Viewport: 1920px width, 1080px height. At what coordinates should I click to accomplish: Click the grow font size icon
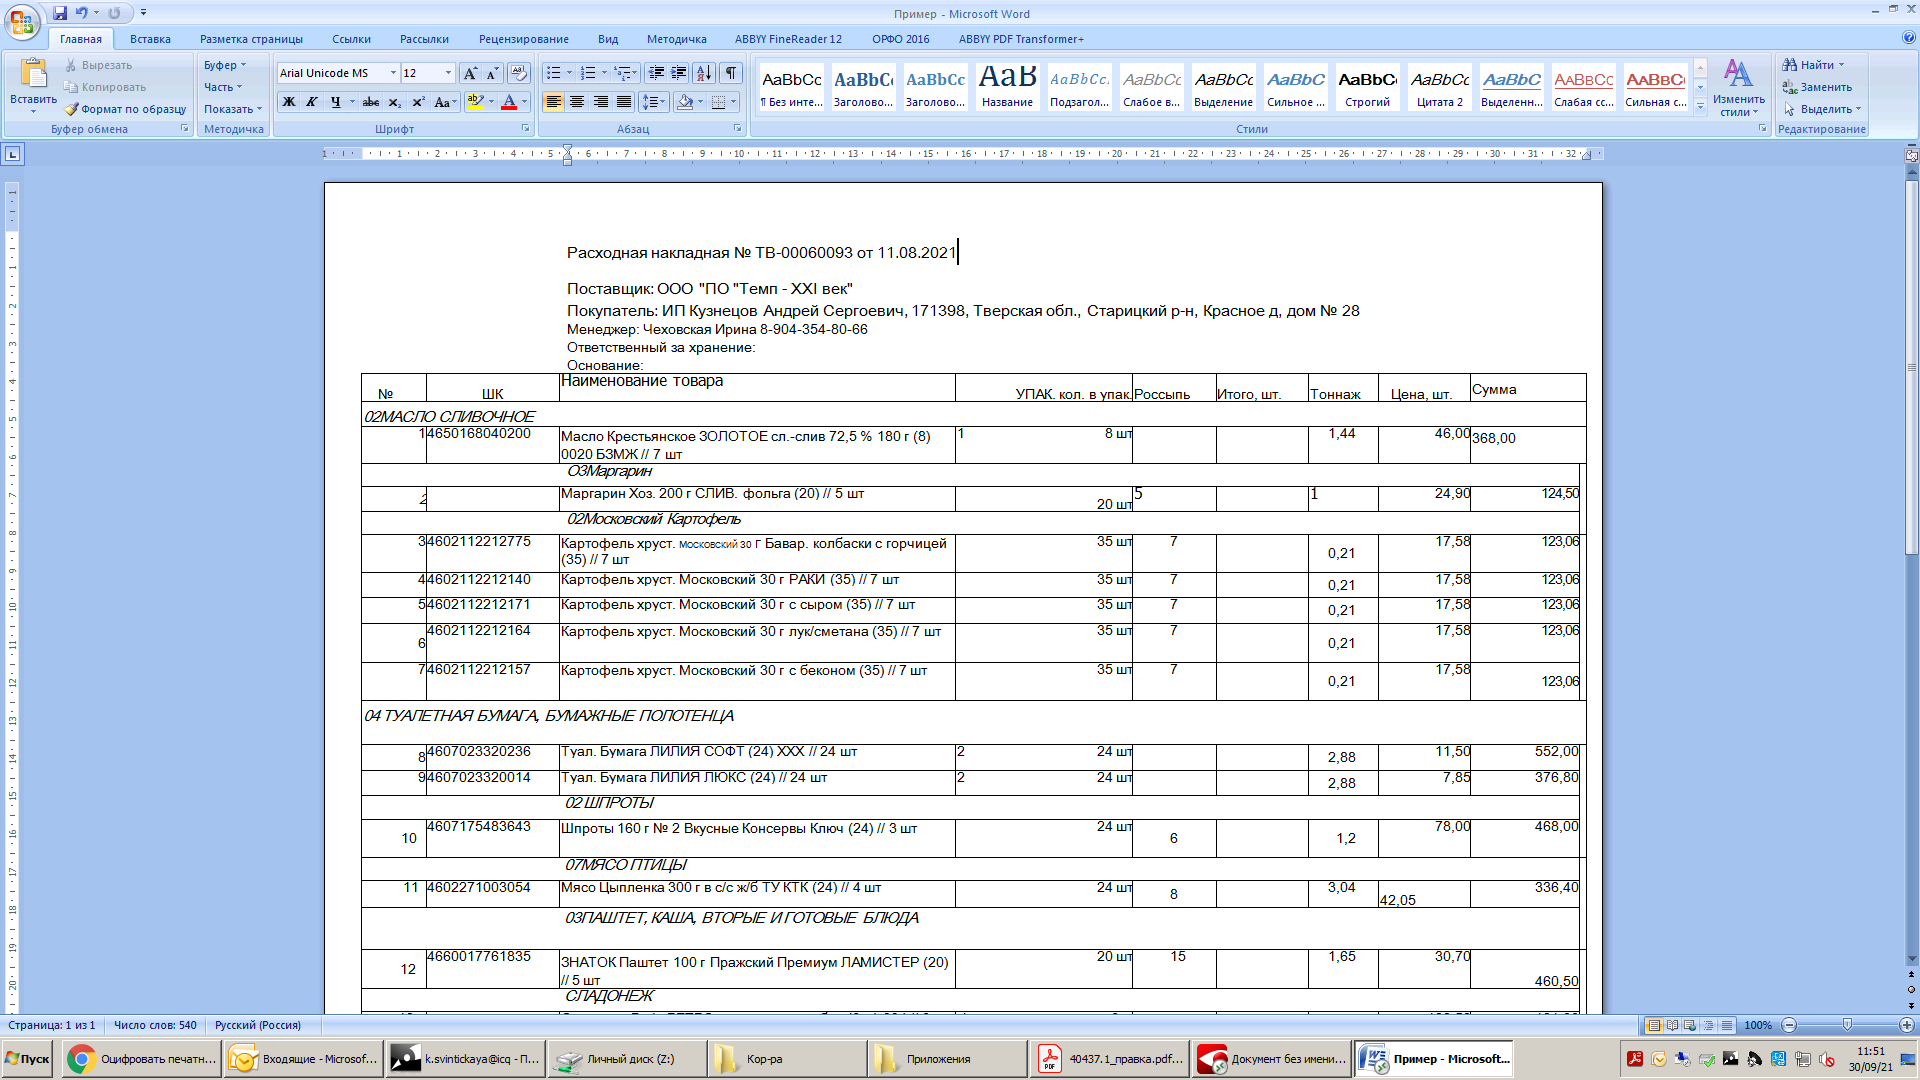click(470, 73)
